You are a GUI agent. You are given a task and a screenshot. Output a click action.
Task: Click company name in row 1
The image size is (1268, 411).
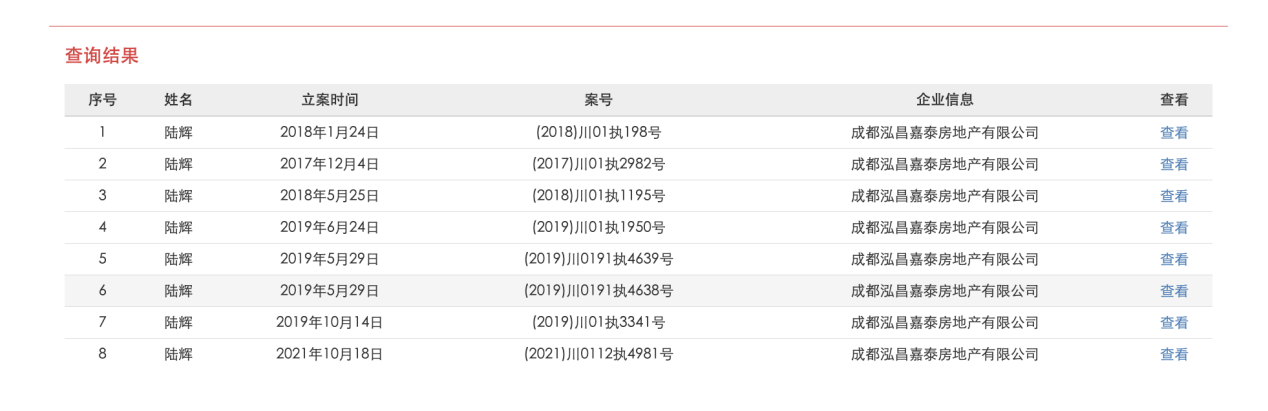pos(944,132)
